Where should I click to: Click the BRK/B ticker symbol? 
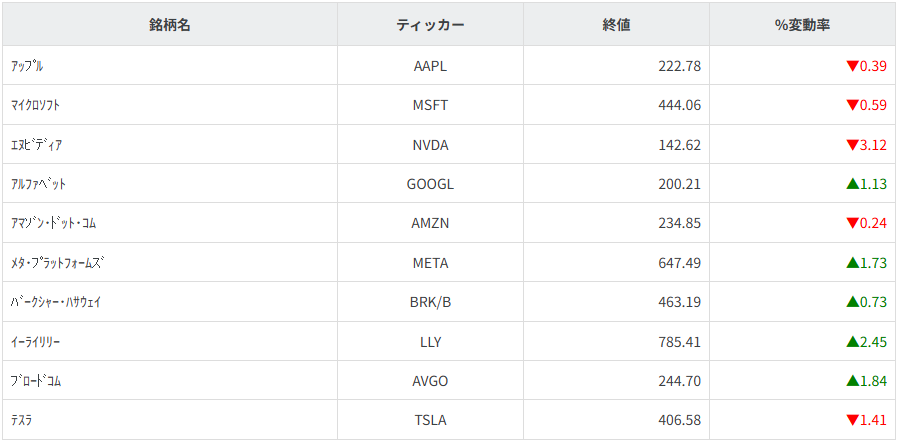430,302
